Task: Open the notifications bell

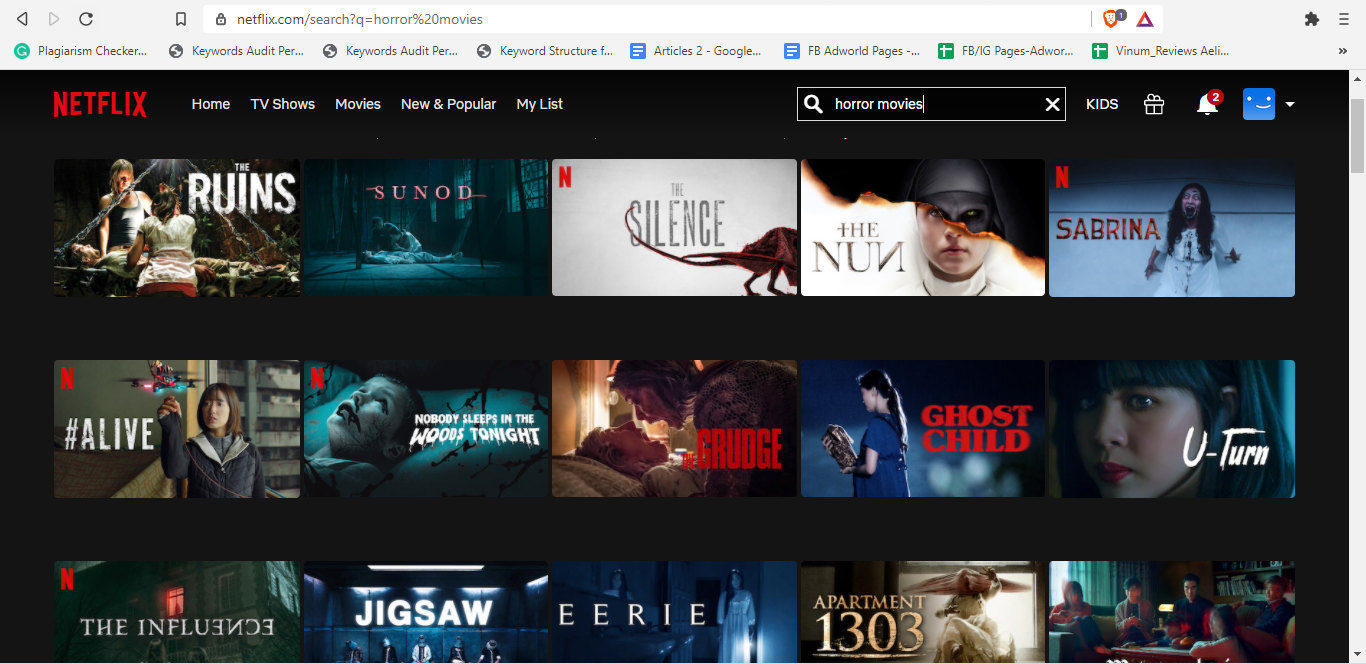Action: click(1207, 104)
